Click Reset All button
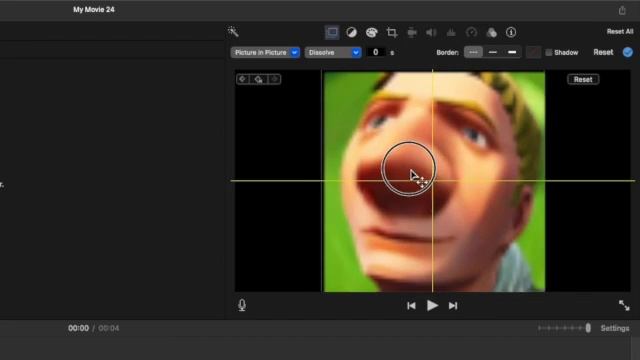 (x=620, y=31)
